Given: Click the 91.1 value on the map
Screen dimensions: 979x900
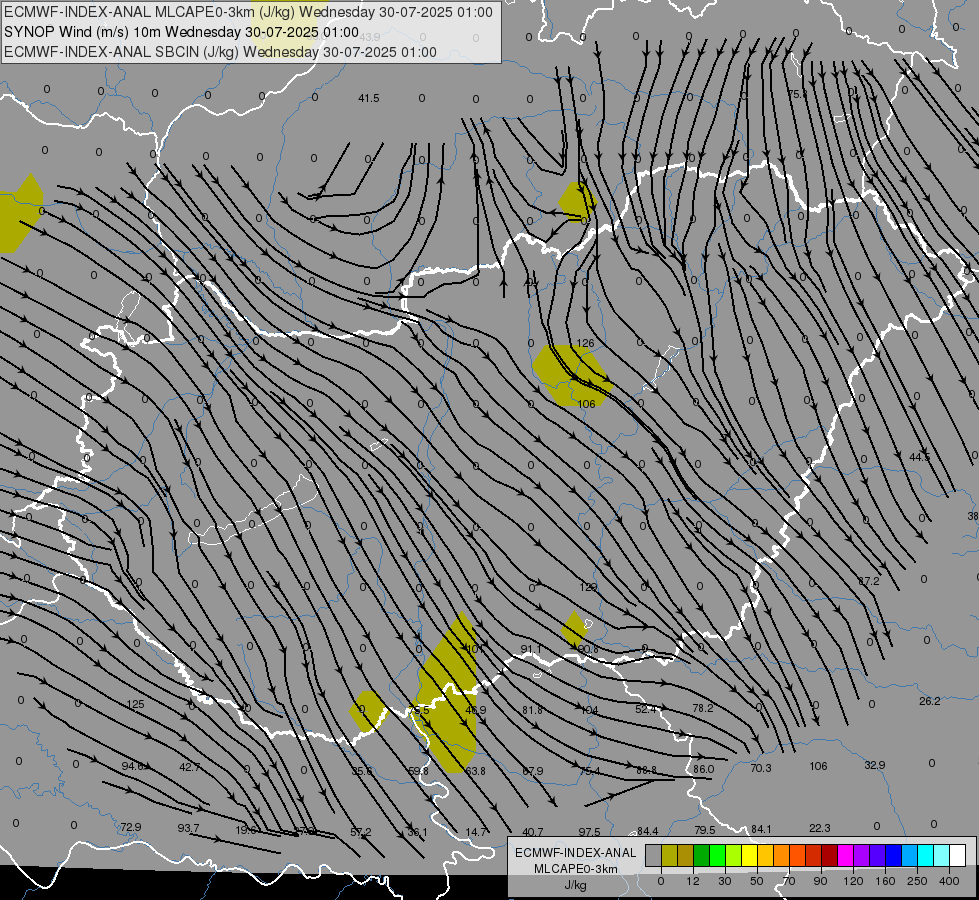Looking at the screenshot, I should click(x=531, y=650).
